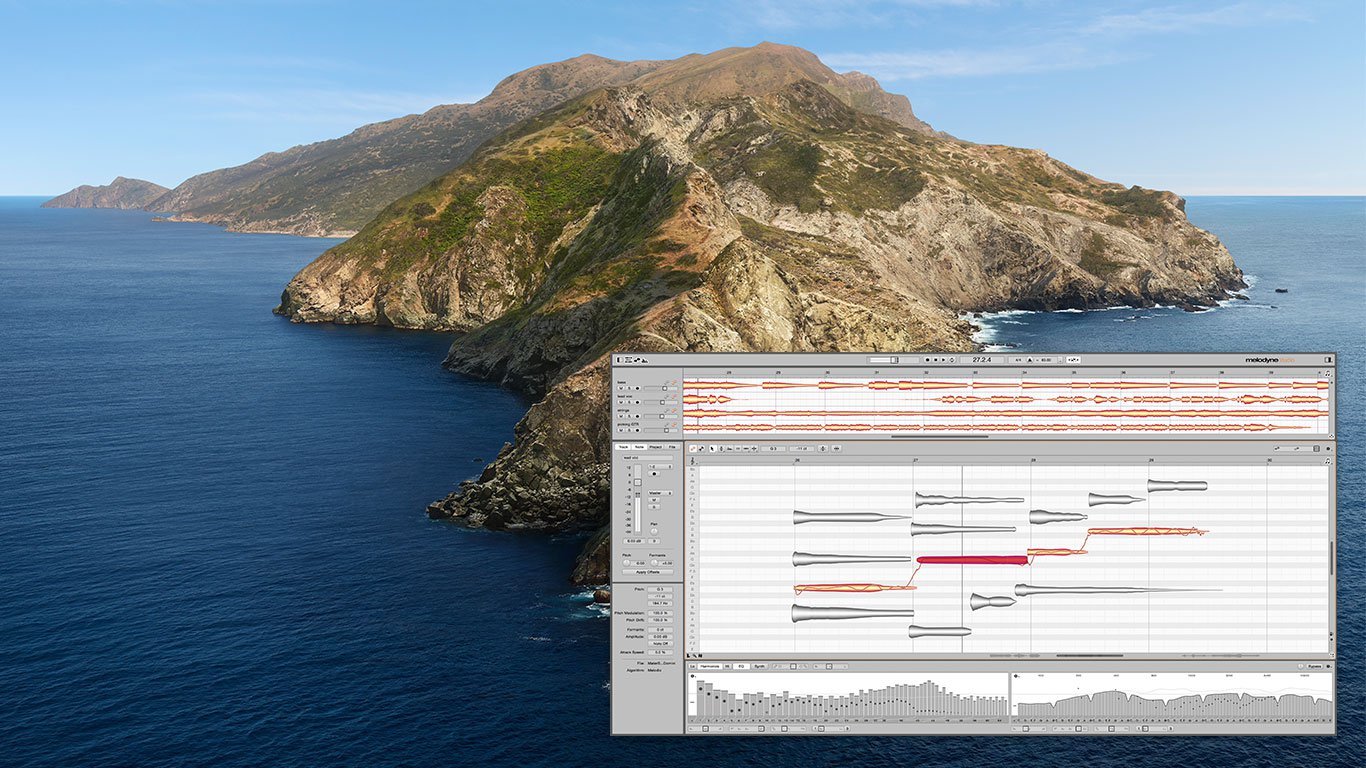Toggle the metronome icon next to the tempo field
Screen dimensions: 1366x768
coord(1028,360)
